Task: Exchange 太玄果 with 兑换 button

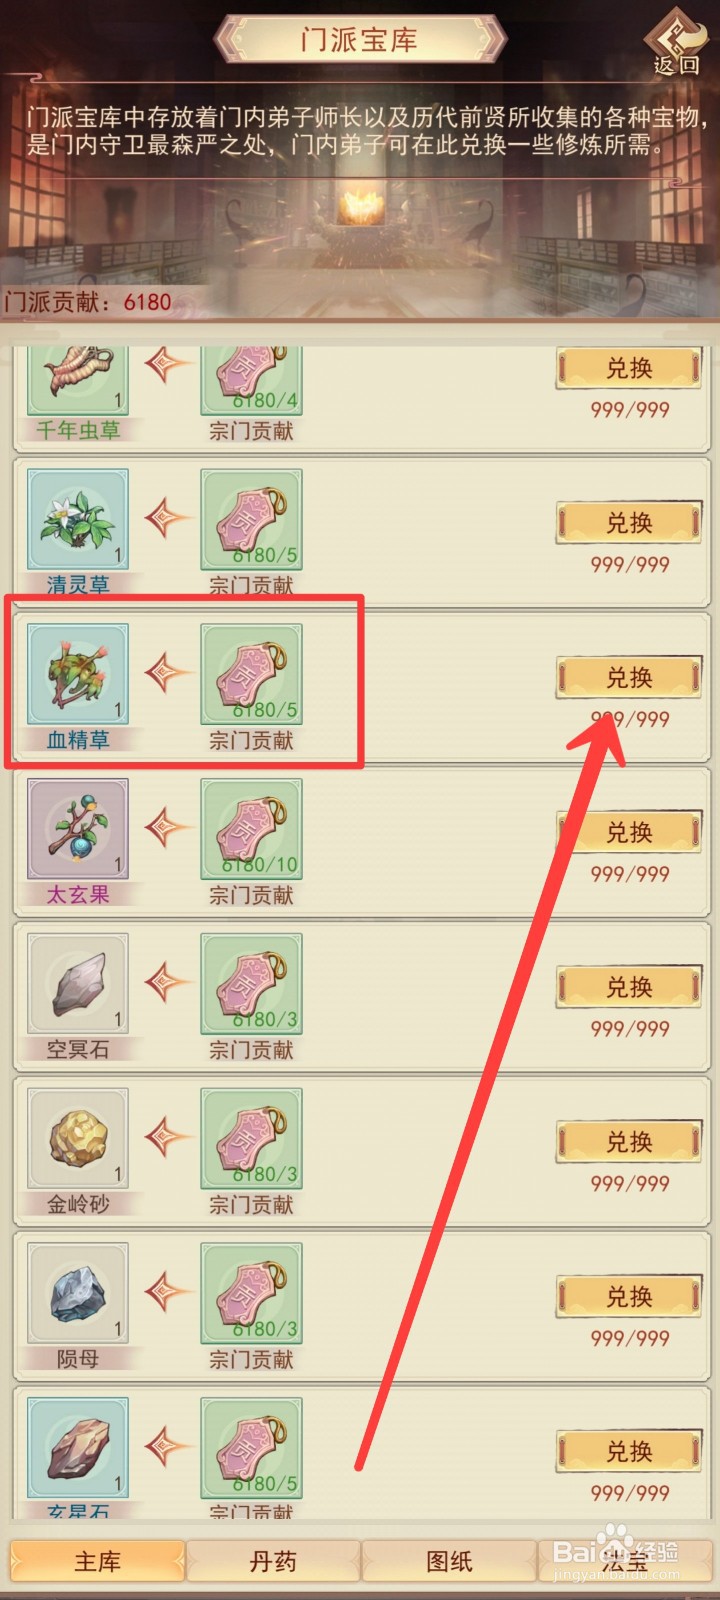Action: point(629,832)
